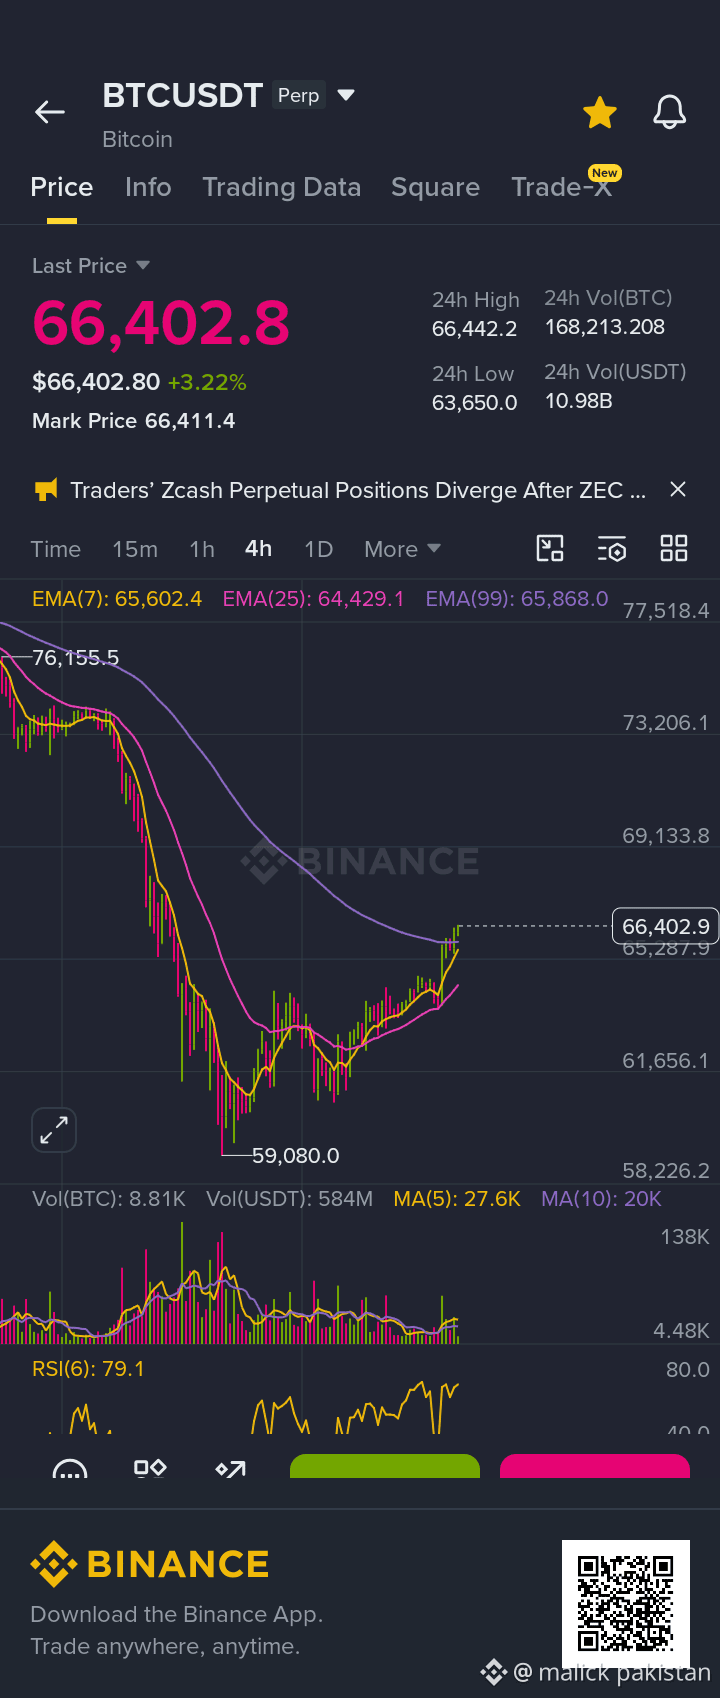Open the Trade-X tab
720x1698 pixels.
pos(561,187)
